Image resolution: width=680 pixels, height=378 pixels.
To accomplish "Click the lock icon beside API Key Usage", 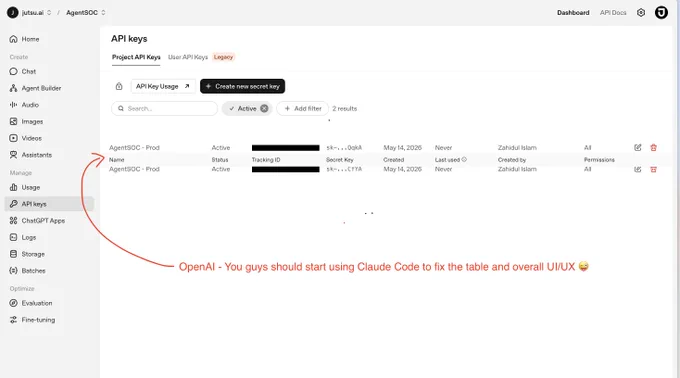I will point(119,86).
